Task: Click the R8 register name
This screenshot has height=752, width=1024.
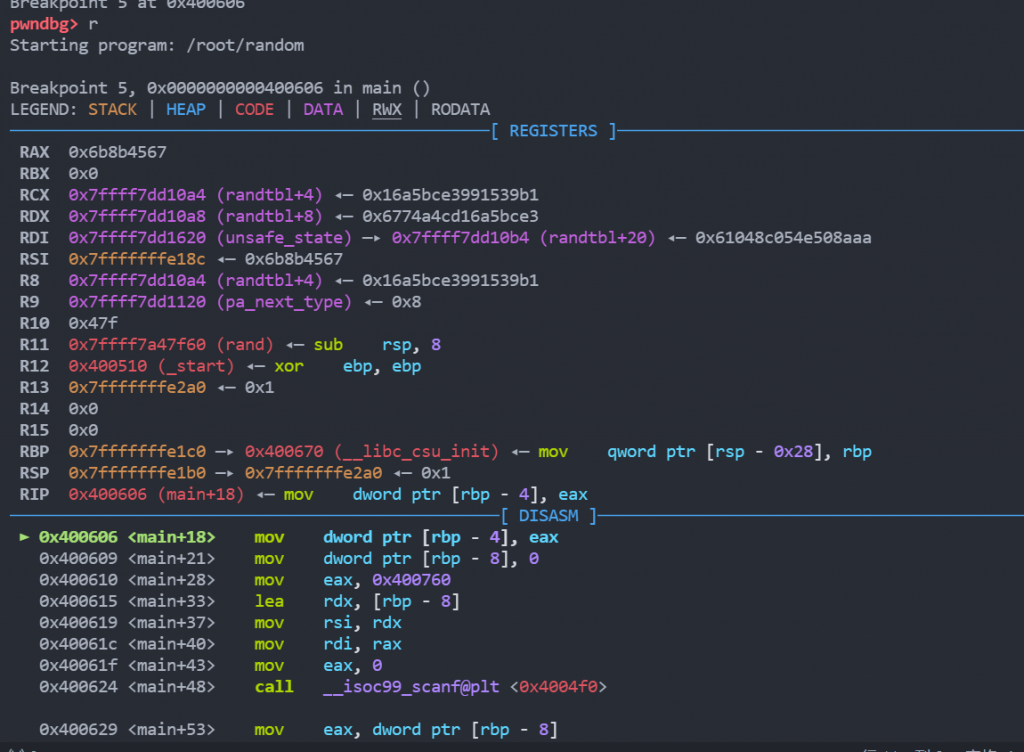Action: tap(29, 281)
